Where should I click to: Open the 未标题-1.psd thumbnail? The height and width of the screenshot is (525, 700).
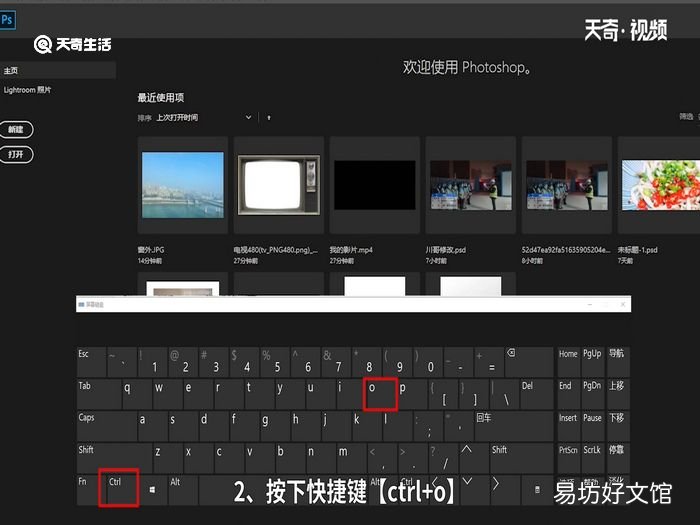coord(659,185)
